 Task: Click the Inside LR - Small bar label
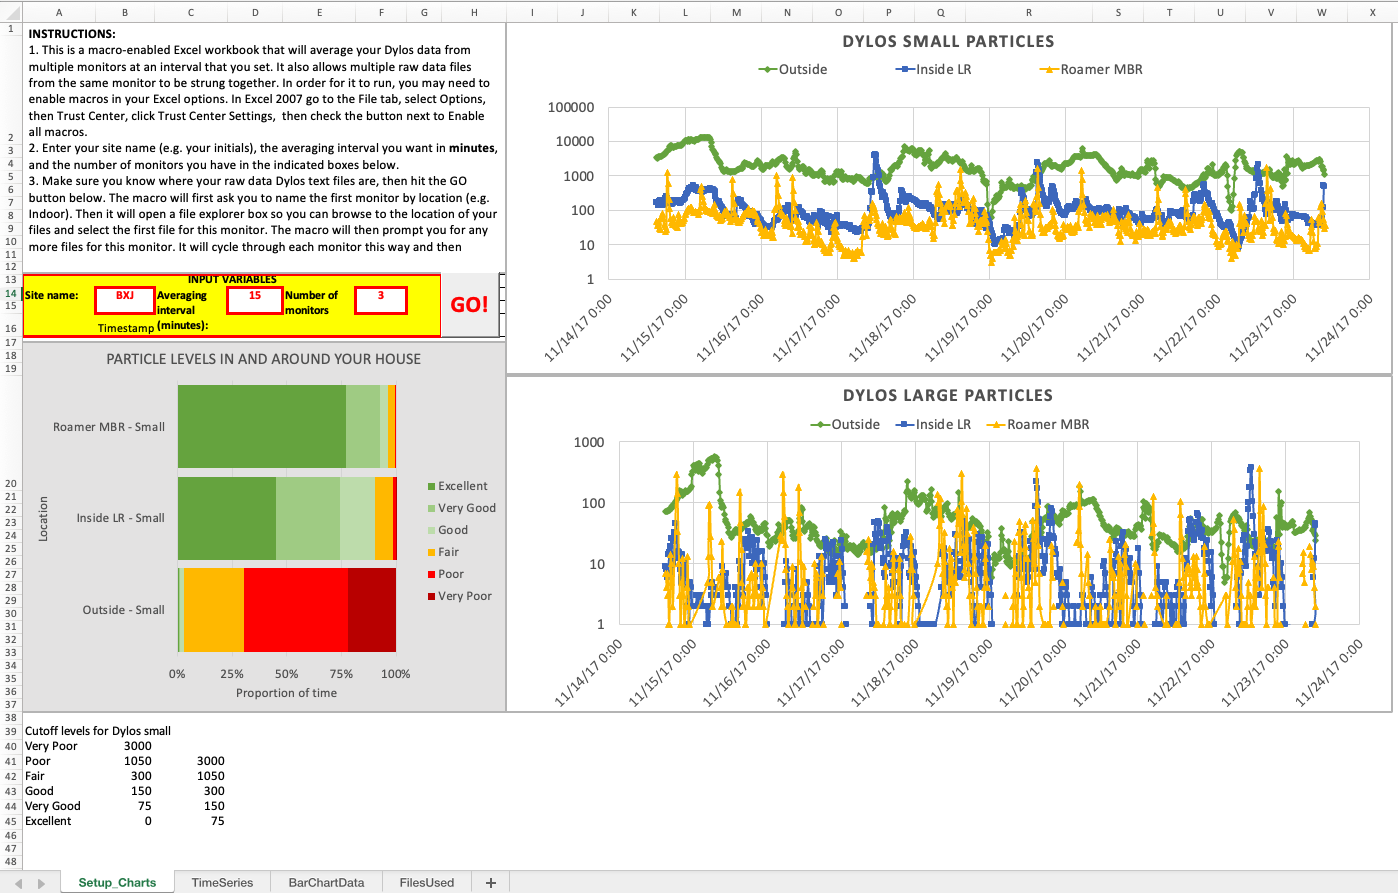tap(120, 518)
